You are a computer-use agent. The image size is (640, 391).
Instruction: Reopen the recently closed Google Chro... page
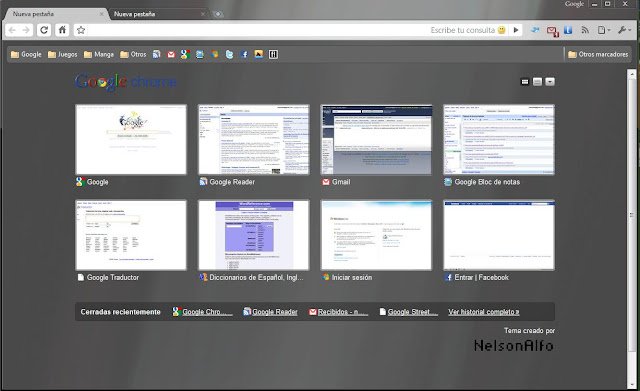tap(202, 312)
